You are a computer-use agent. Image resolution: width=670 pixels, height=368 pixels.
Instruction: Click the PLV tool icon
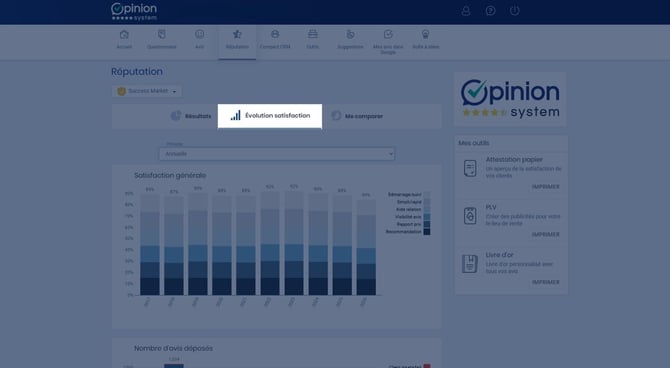pyautogui.click(x=470, y=216)
